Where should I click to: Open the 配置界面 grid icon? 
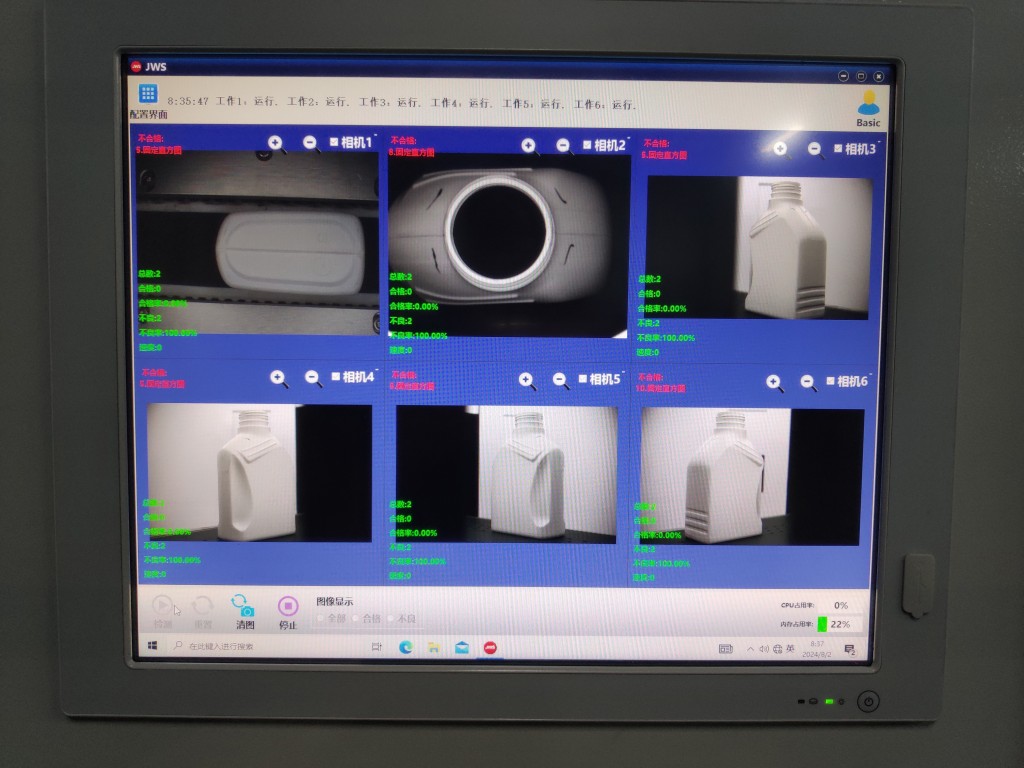coord(148,94)
